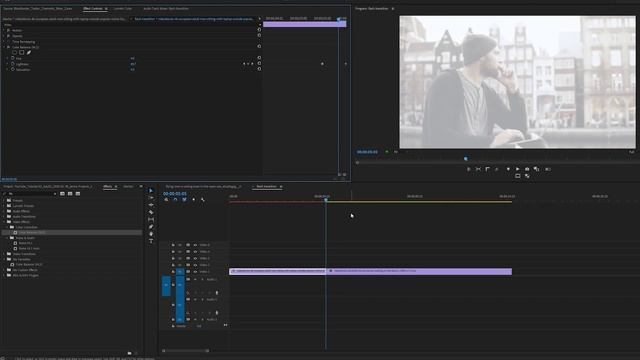Screen dimensions: 640x360
Task: Expand the Video Transitions folder
Action: [x=4, y=254]
